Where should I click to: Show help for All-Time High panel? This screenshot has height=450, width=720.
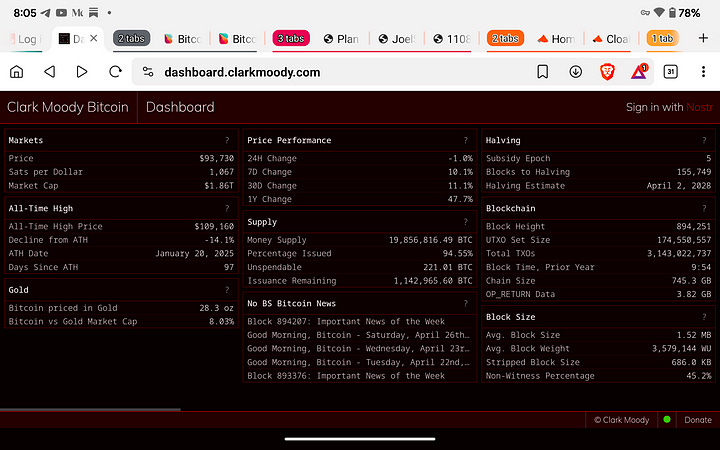point(227,208)
